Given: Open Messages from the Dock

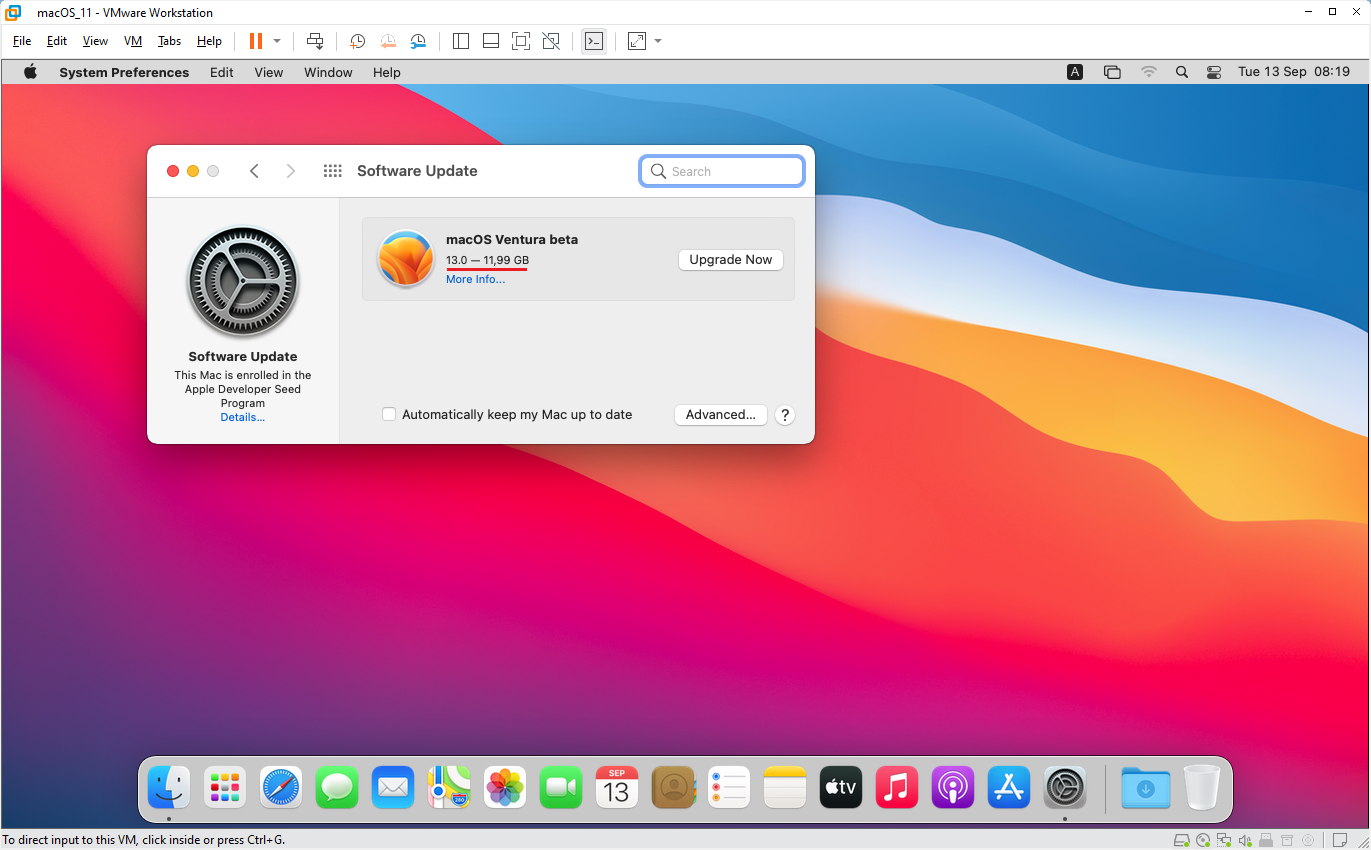Looking at the screenshot, I should tap(337, 788).
